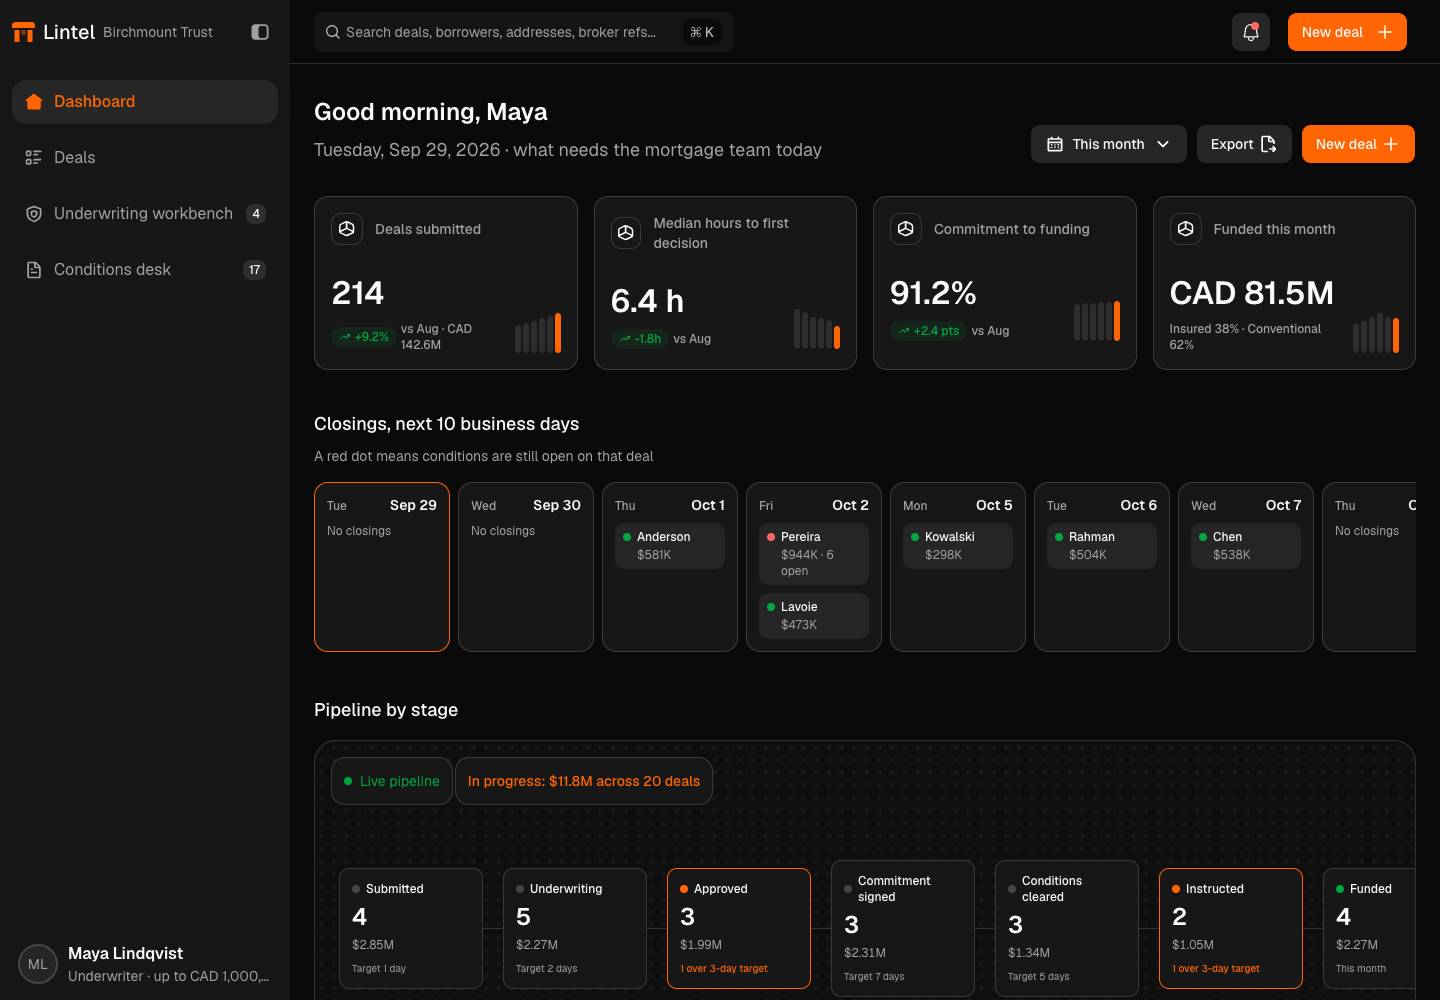Click the Deals submitted card icon
The image size is (1440, 1000).
click(347, 229)
